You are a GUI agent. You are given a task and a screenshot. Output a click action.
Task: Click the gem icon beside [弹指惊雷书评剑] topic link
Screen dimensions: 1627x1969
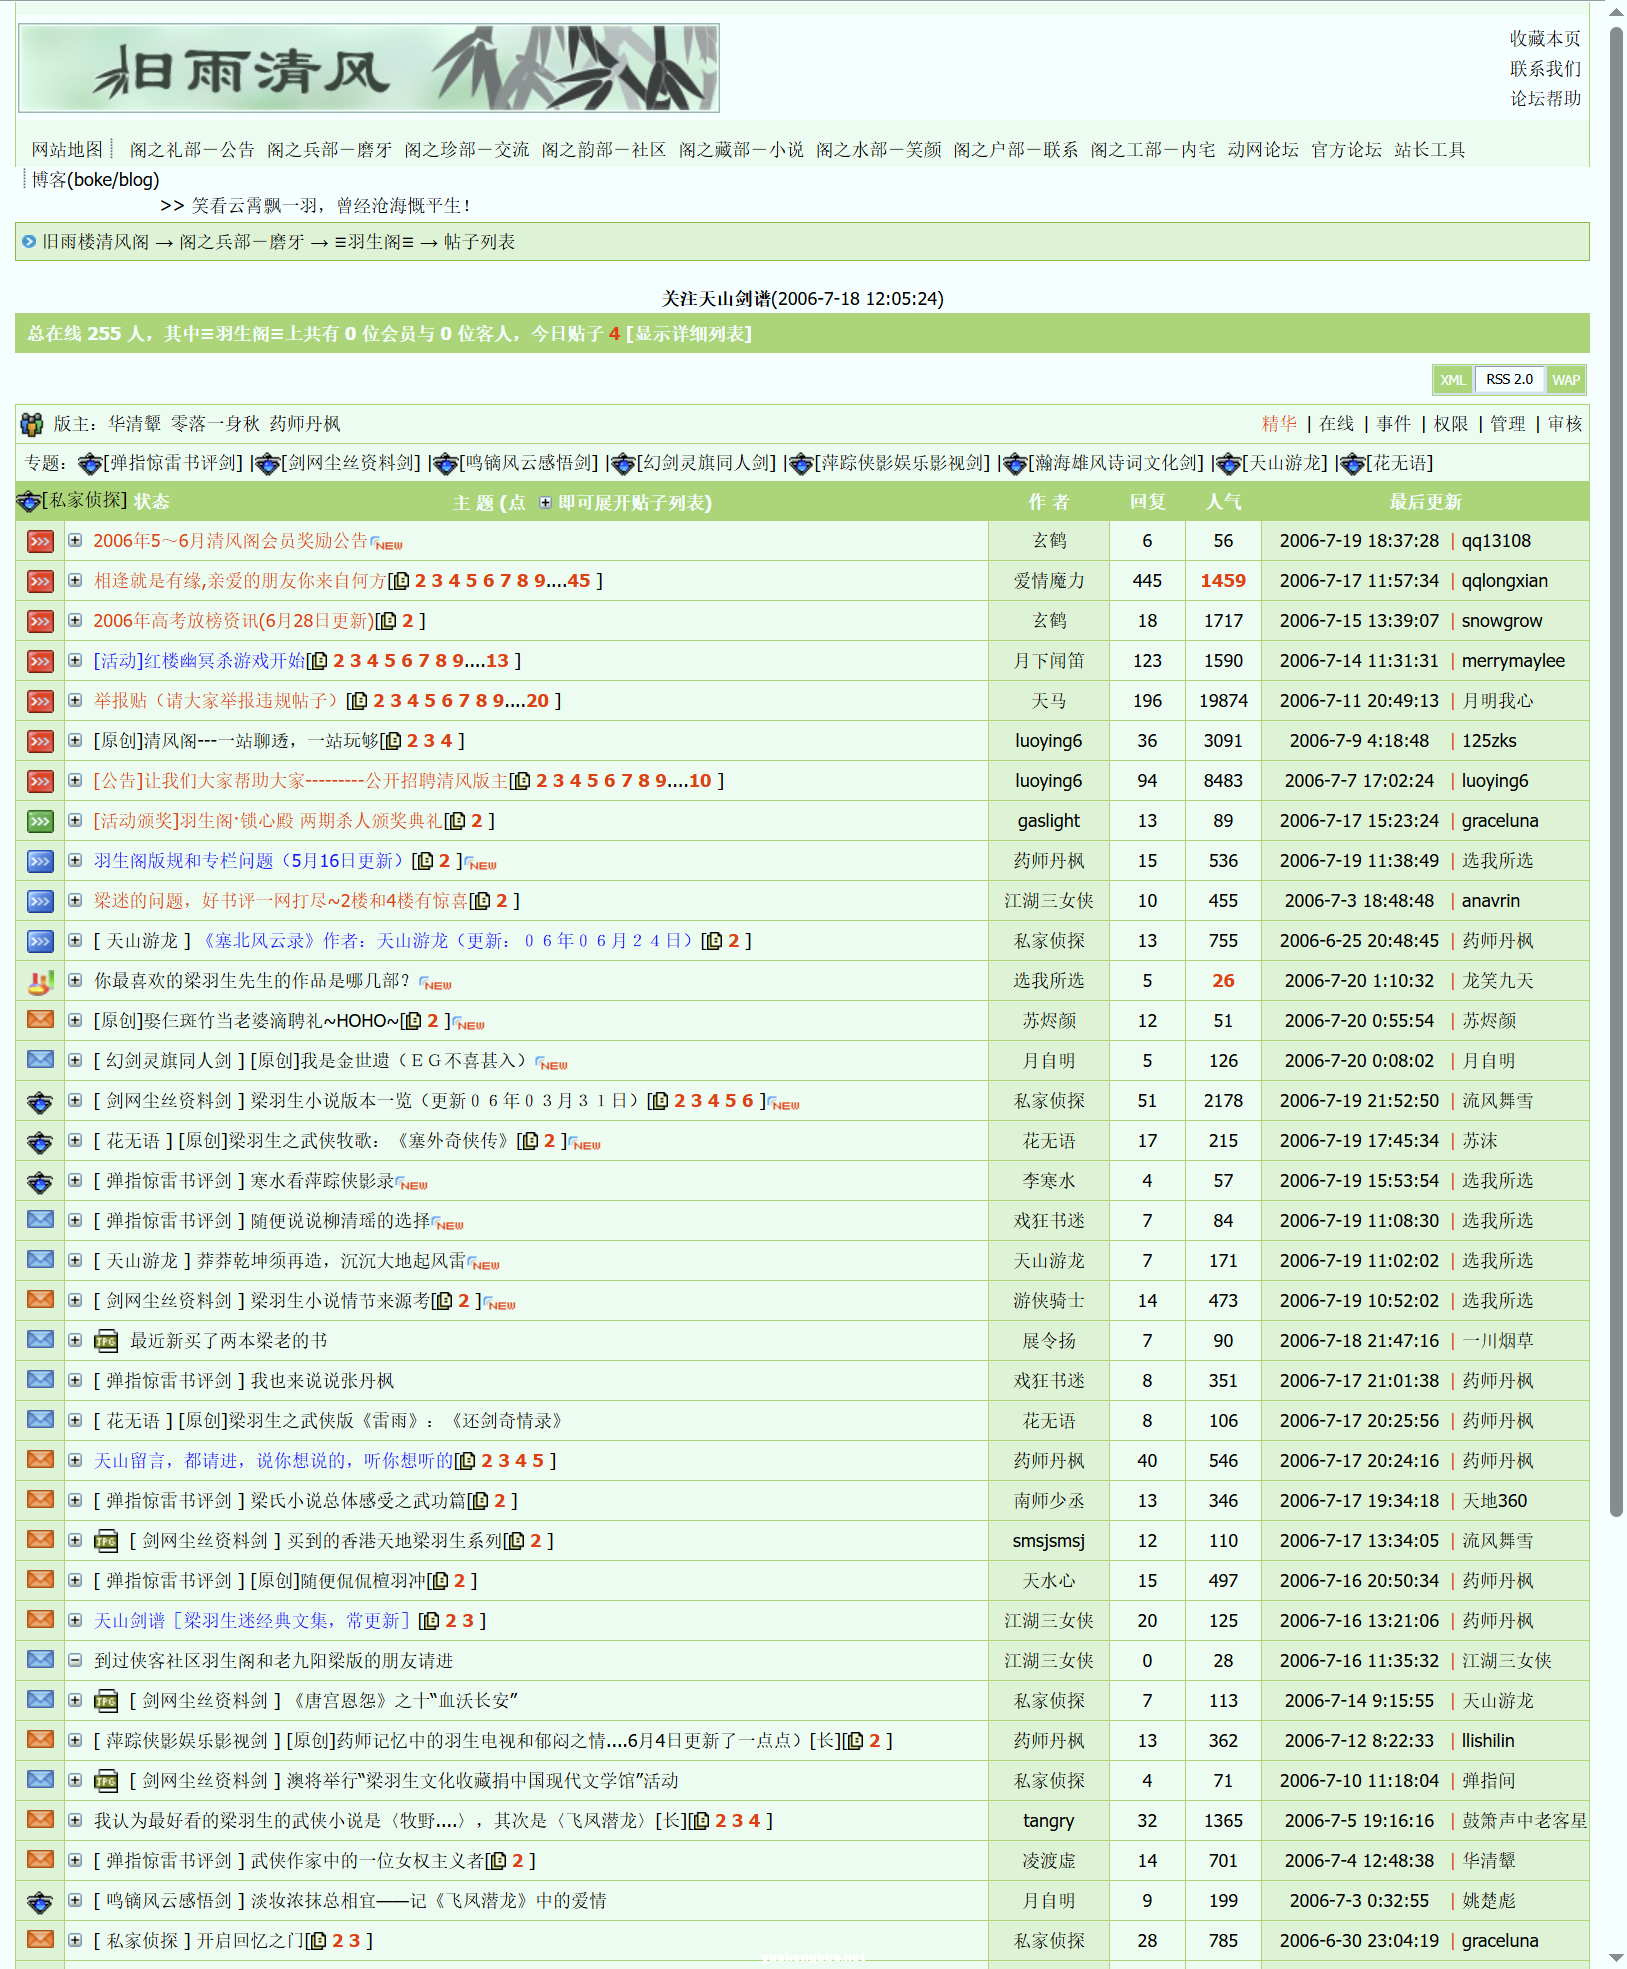[x=90, y=463]
